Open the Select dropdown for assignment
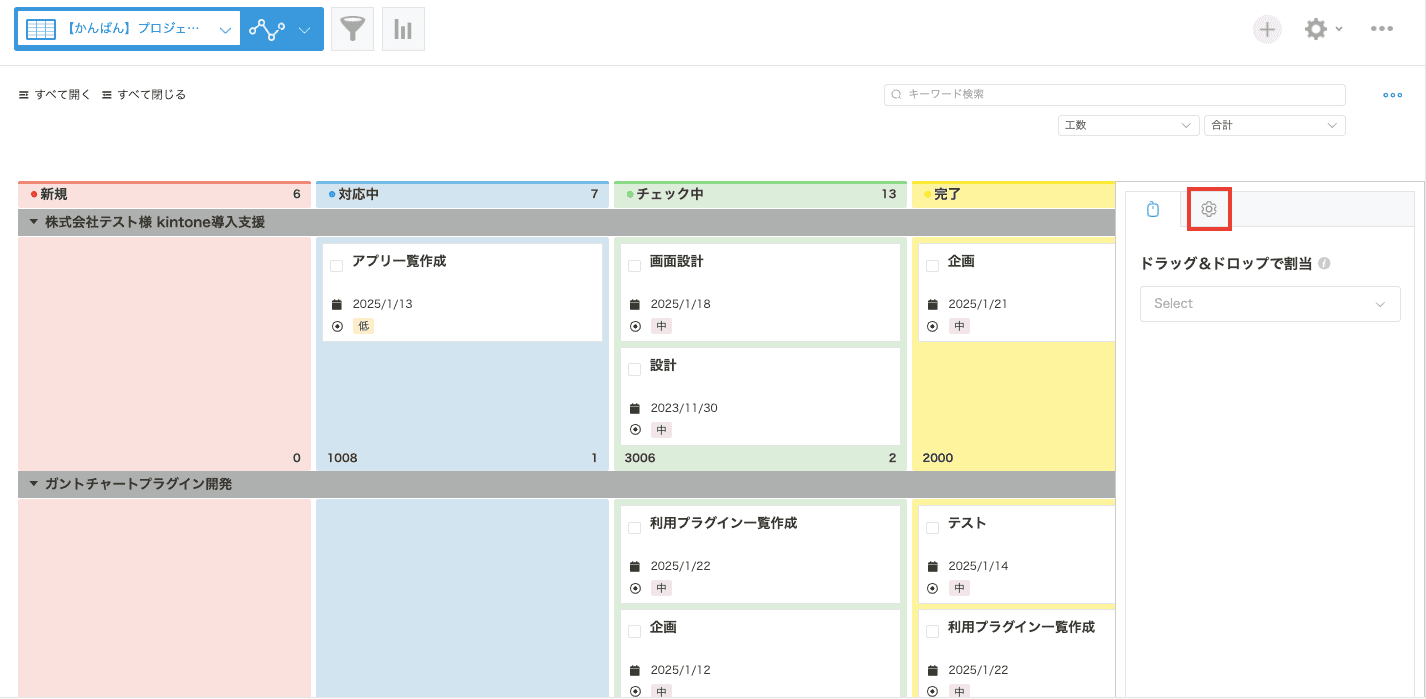 pyautogui.click(x=1270, y=303)
